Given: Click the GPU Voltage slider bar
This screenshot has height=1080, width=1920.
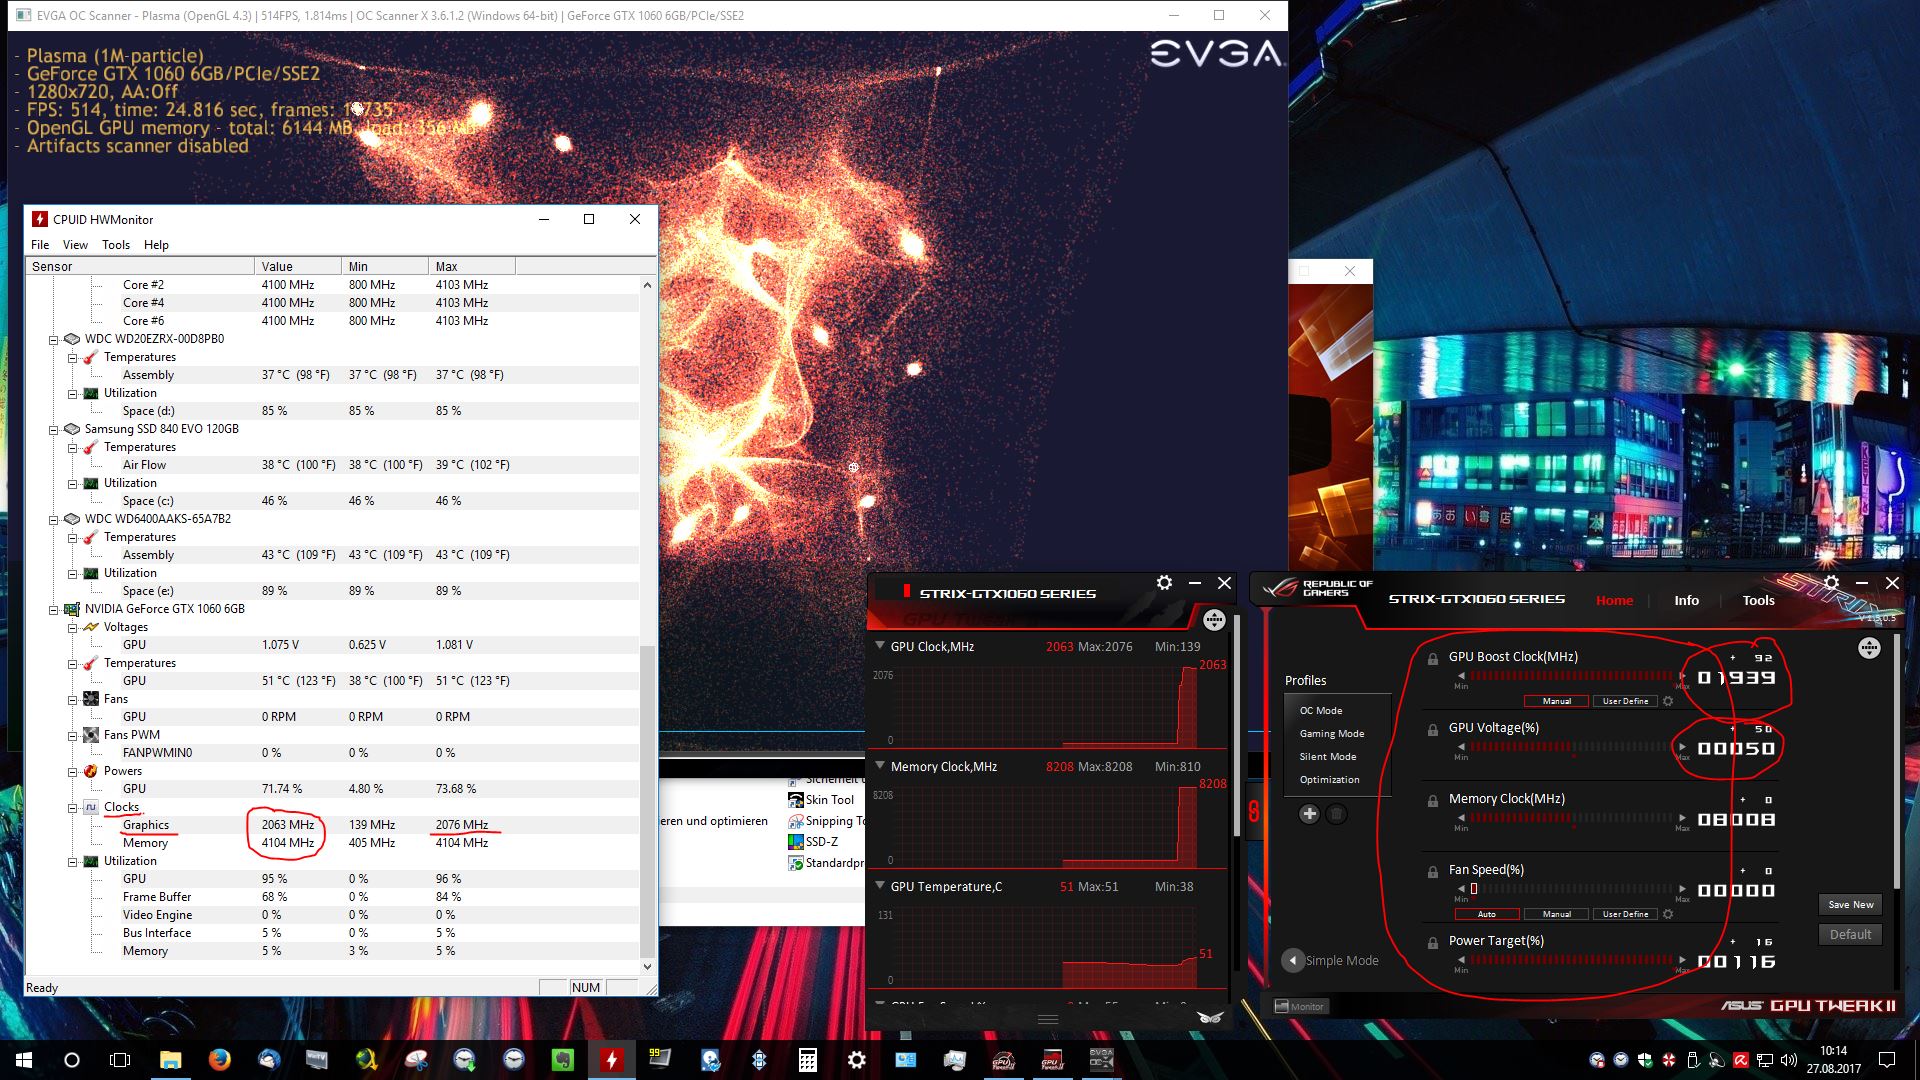Looking at the screenshot, I should (1571, 747).
